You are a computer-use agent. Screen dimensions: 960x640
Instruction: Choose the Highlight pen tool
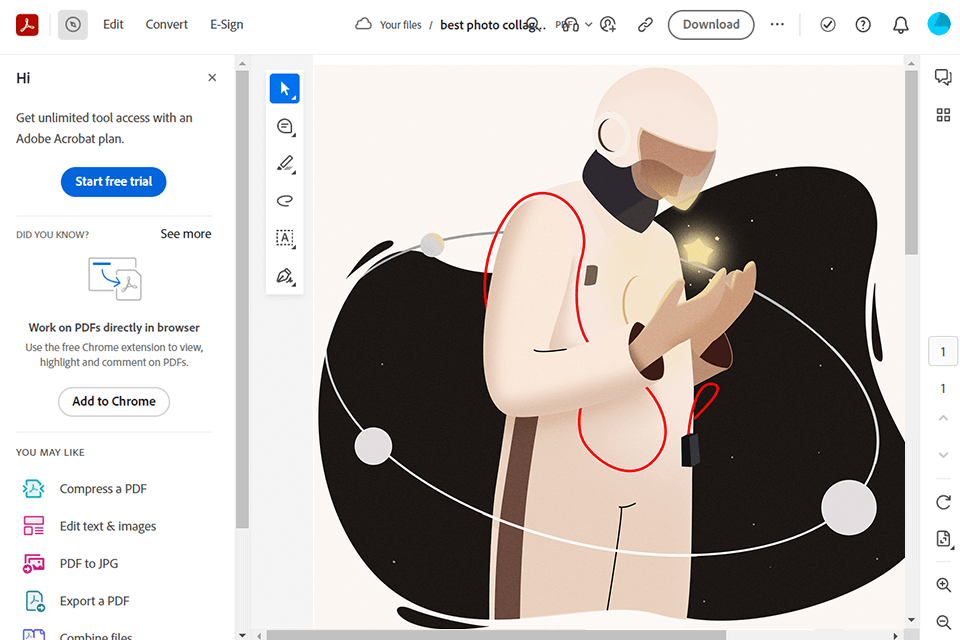tap(285, 164)
